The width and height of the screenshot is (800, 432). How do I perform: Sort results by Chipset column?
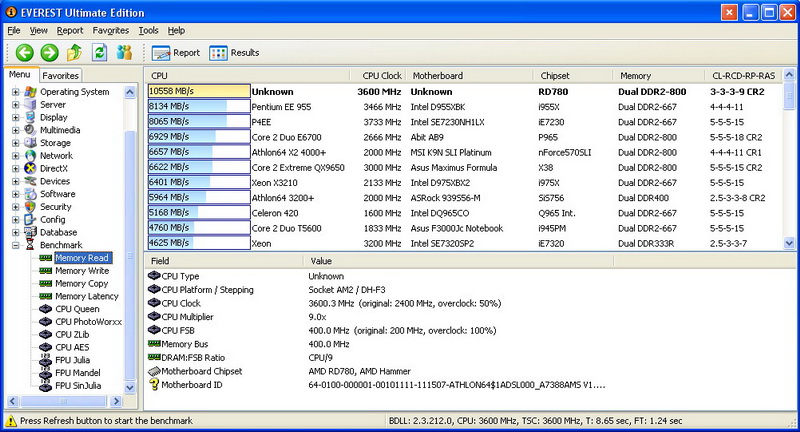[x=572, y=75]
